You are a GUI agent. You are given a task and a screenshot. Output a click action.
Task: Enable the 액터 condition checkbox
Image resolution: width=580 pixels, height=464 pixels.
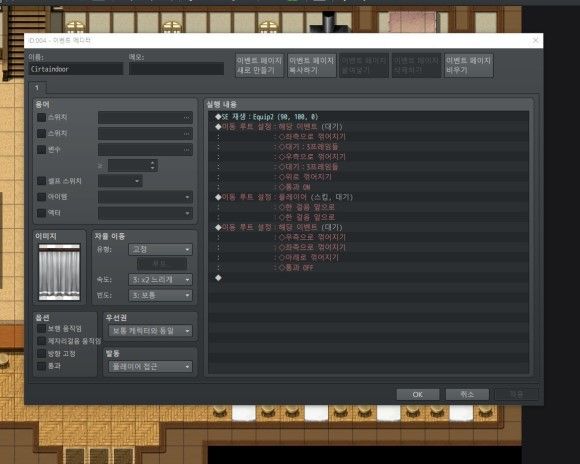(x=41, y=213)
